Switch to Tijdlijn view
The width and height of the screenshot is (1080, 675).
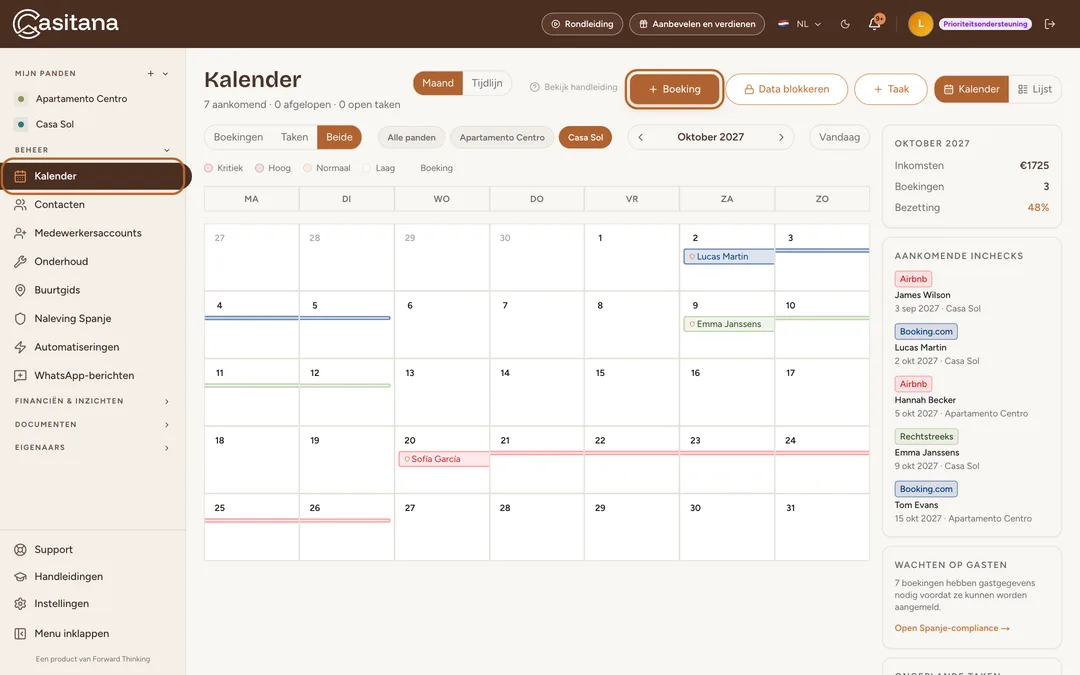[x=487, y=83]
